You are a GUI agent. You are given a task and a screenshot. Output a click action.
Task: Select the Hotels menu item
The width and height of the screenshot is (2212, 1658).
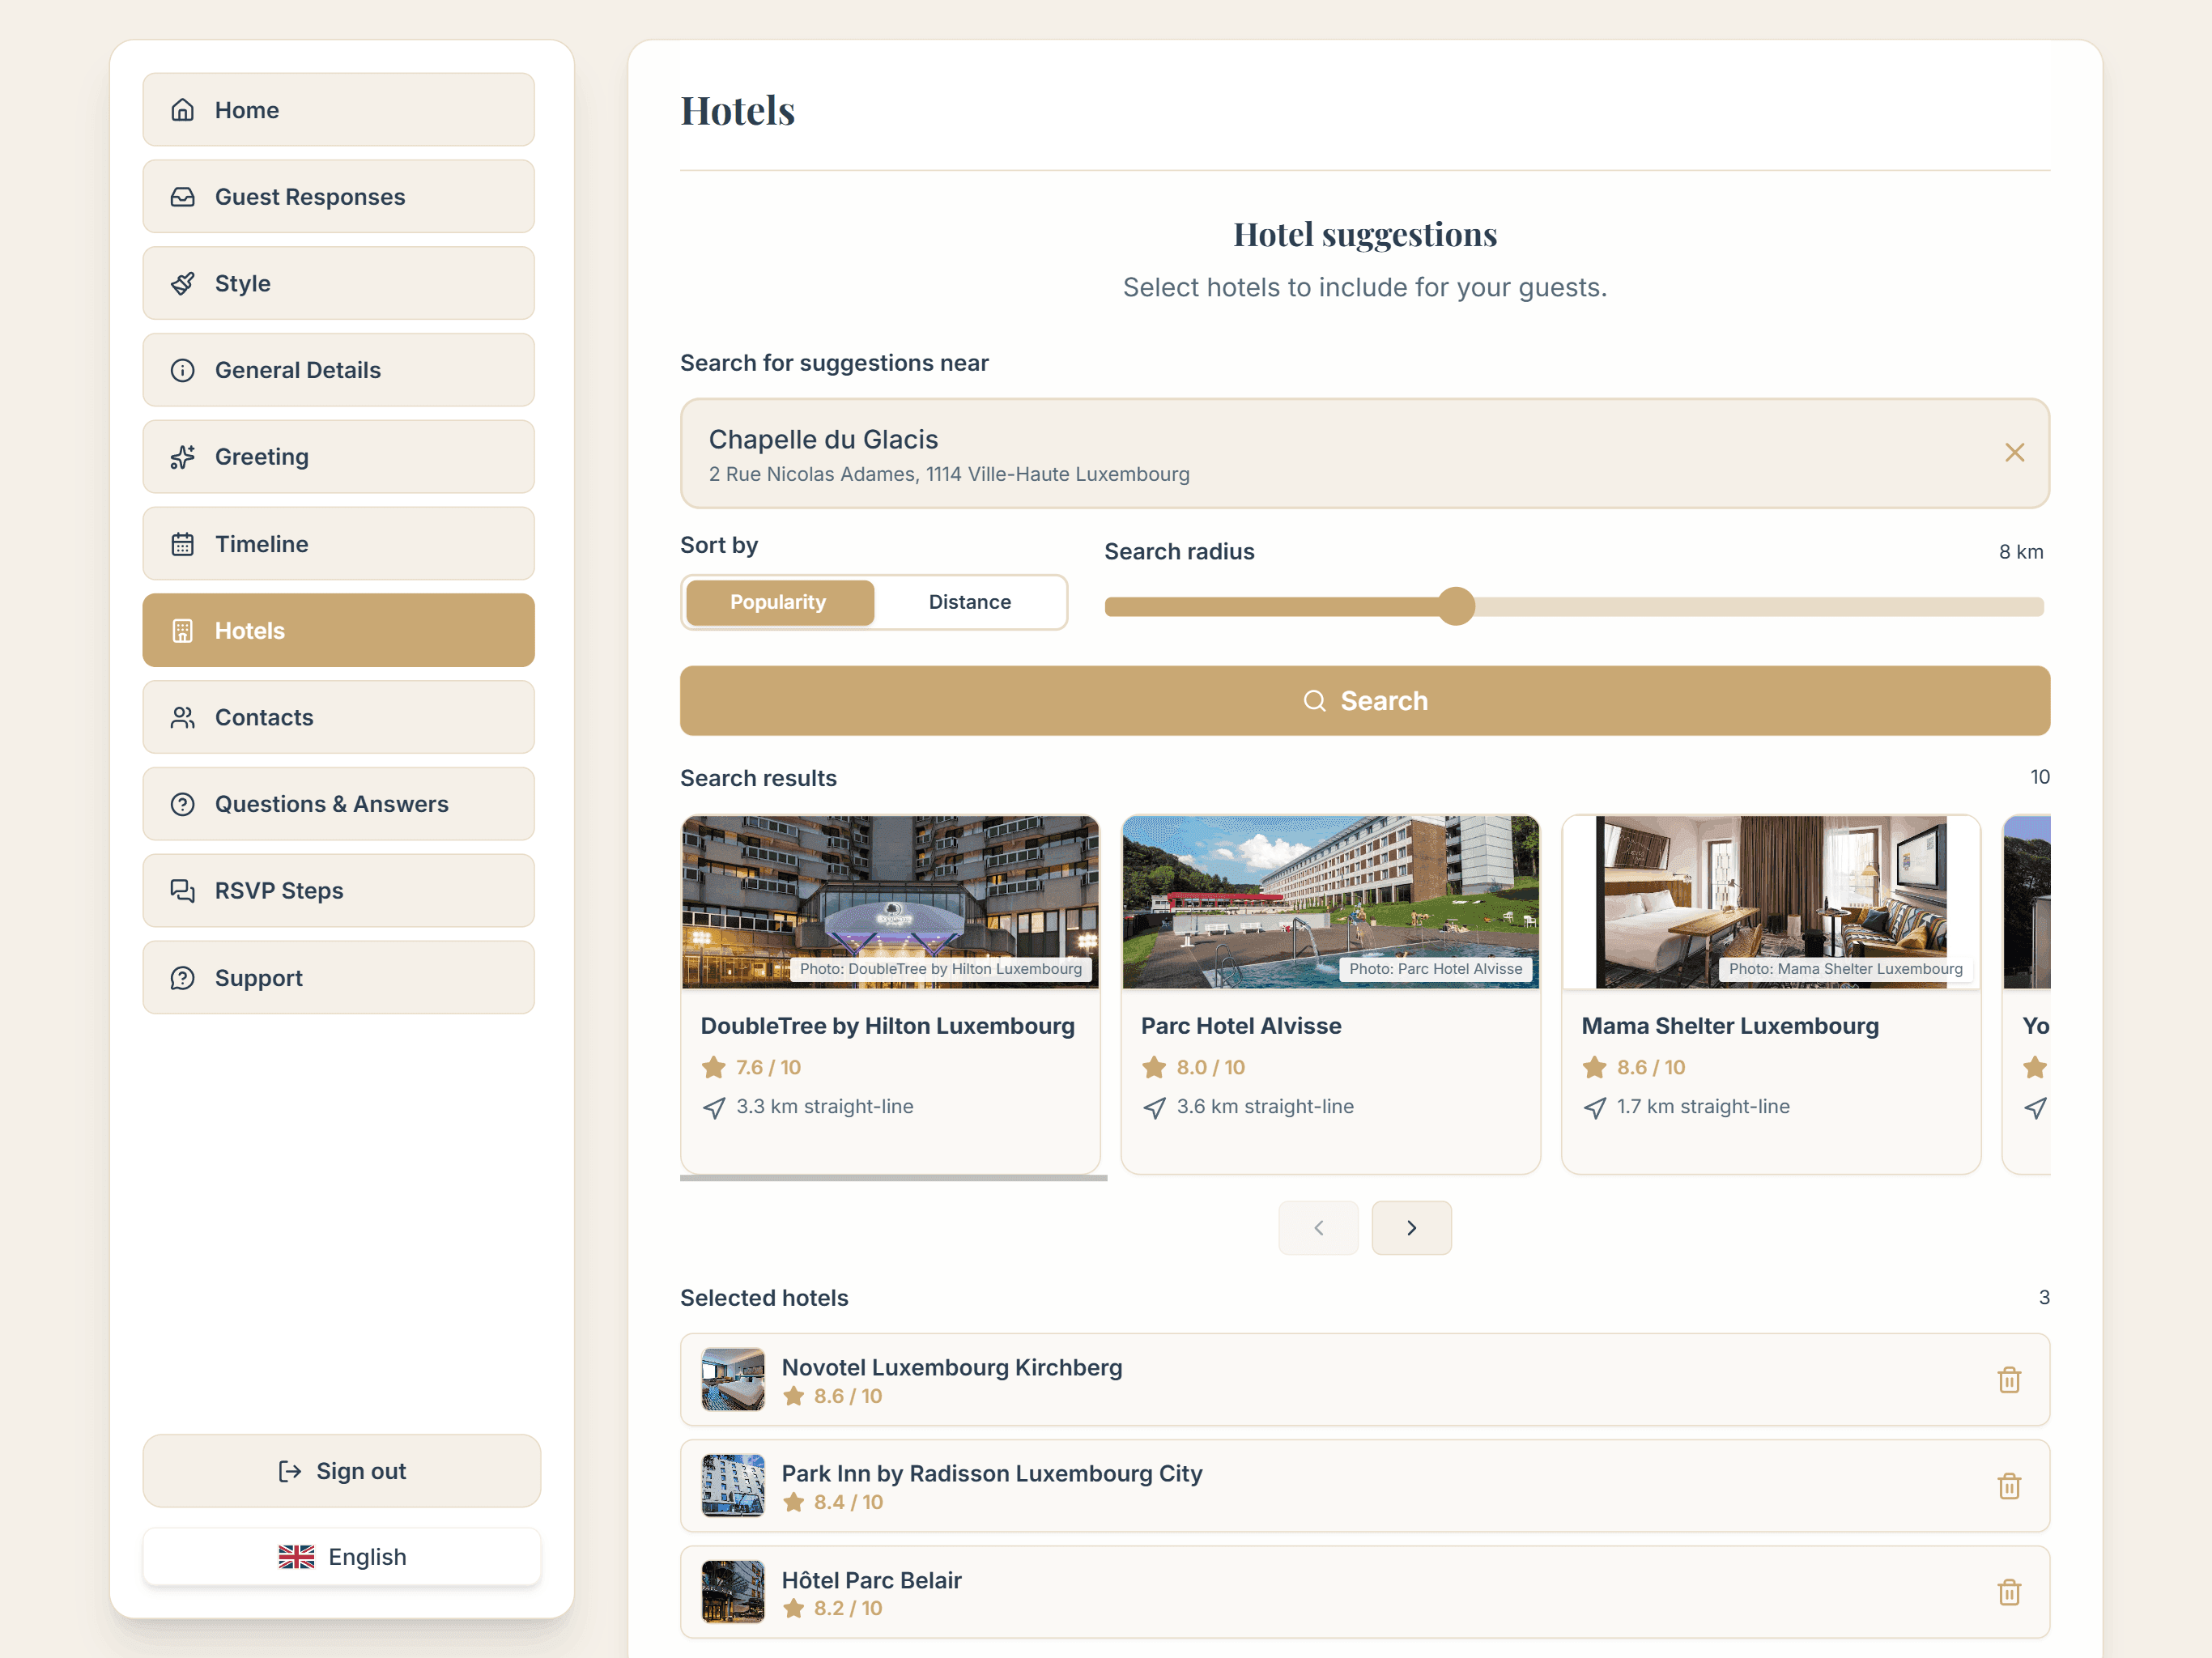point(338,631)
